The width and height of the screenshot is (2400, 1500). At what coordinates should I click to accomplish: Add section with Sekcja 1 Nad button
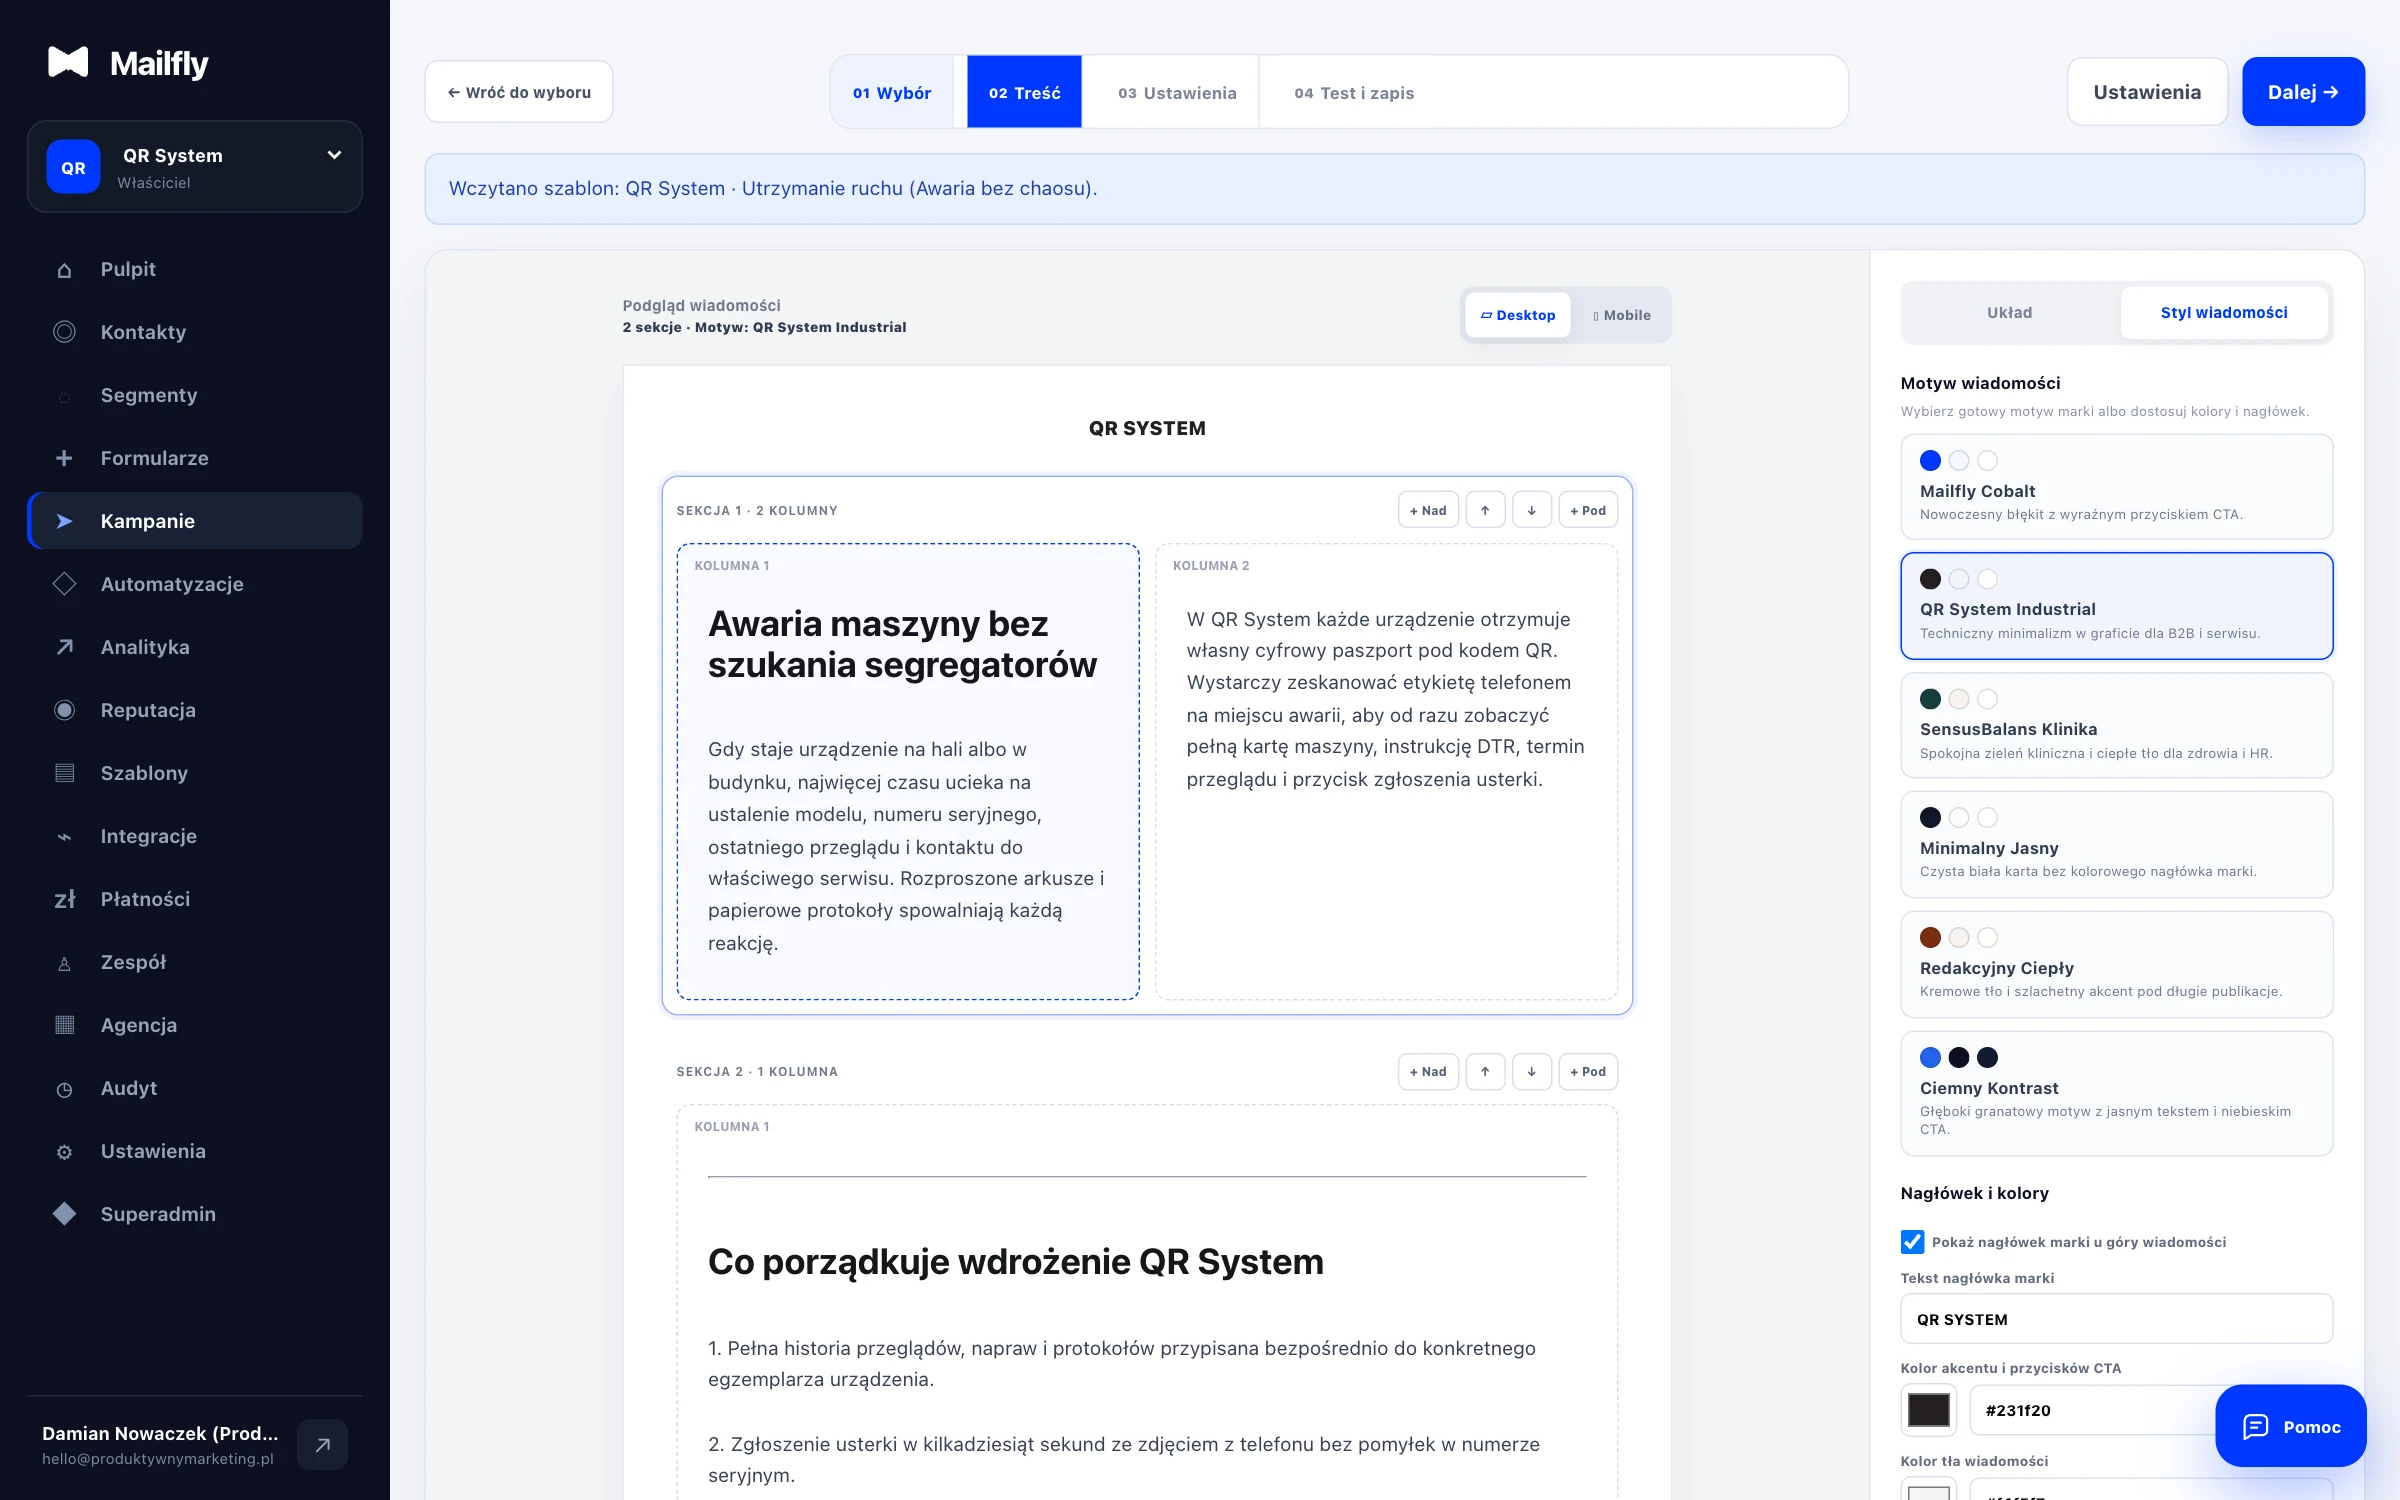pyautogui.click(x=1428, y=510)
